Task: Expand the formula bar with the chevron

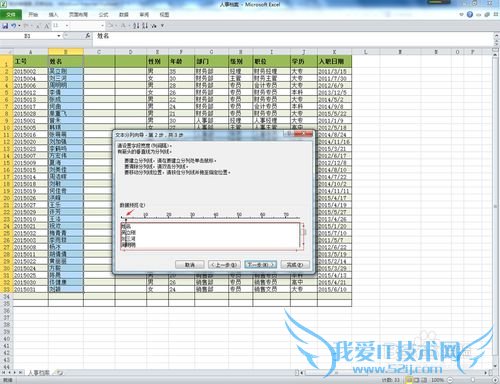Action: pyautogui.click(x=496, y=36)
